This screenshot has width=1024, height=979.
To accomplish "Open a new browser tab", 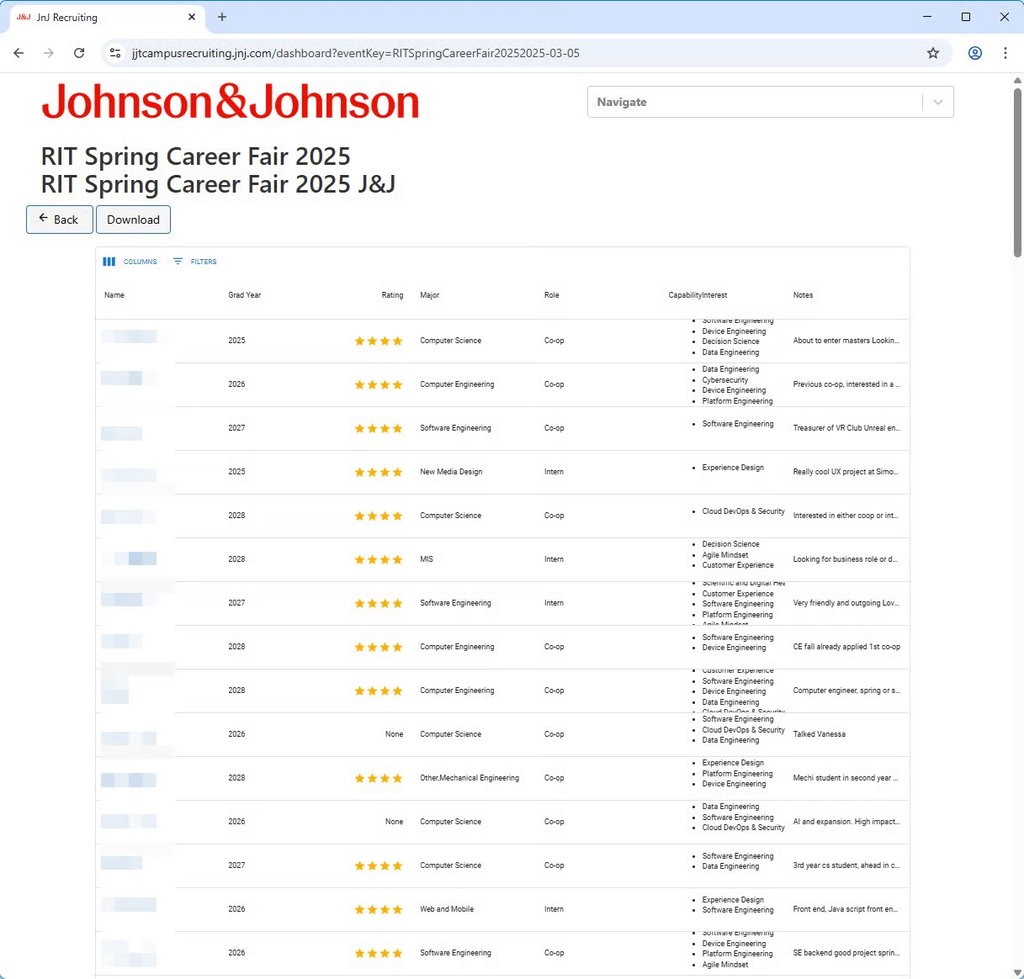I will 222,17.
